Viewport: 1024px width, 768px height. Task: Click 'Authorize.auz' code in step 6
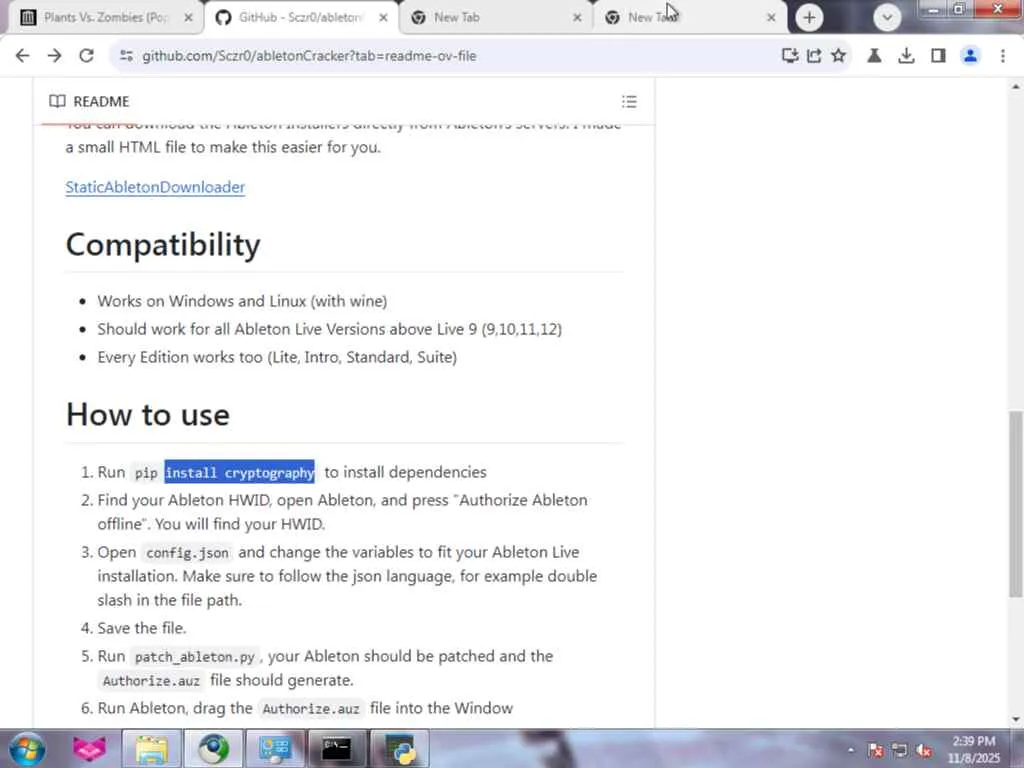(x=311, y=709)
